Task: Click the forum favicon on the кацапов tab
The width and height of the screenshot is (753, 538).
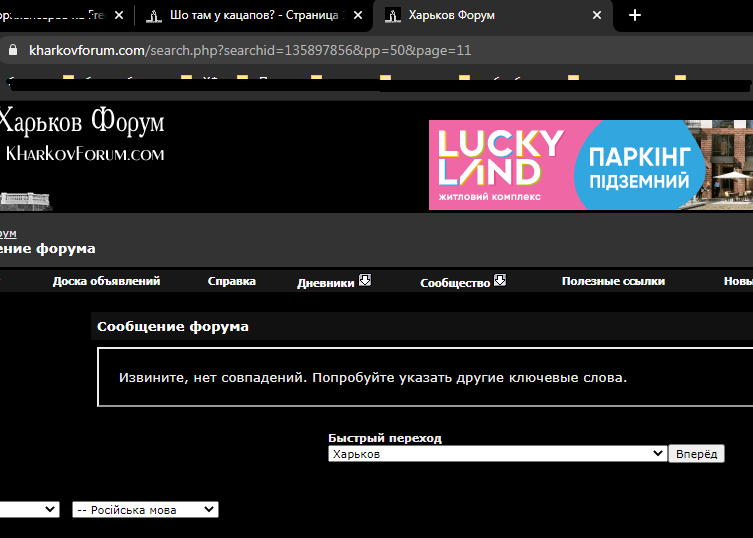Action: [x=154, y=16]
